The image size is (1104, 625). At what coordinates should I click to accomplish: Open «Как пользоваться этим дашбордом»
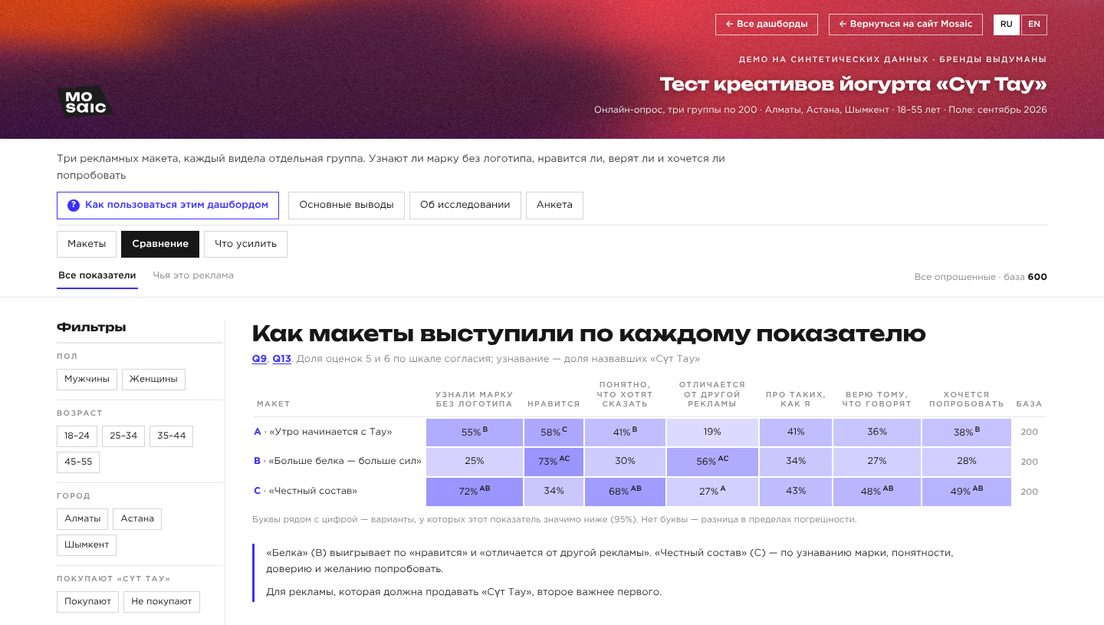pos(168,205)
